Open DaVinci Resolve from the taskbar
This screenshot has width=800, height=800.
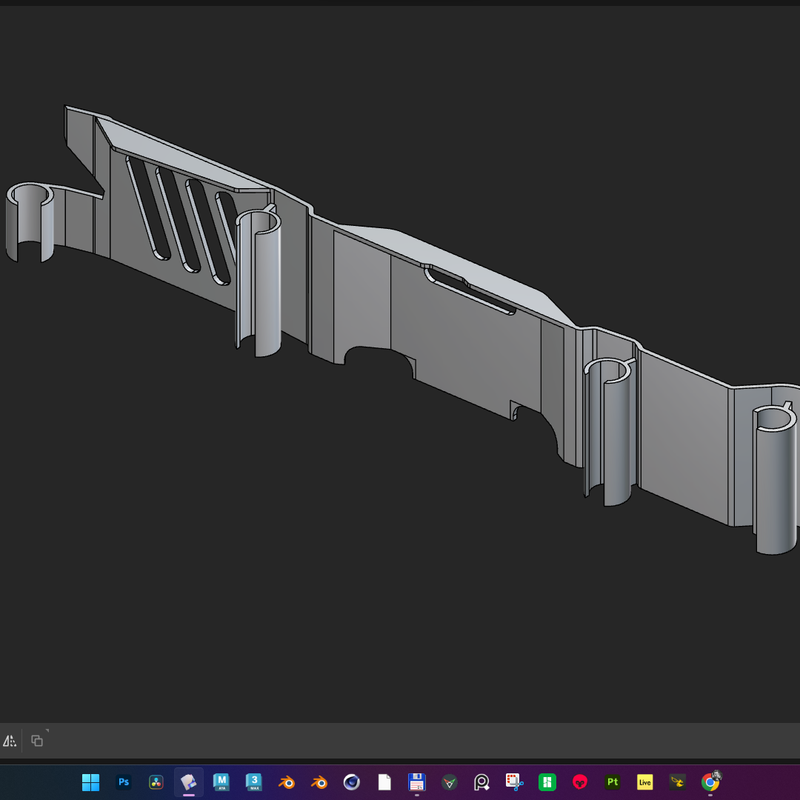click(x=156, y=782)
